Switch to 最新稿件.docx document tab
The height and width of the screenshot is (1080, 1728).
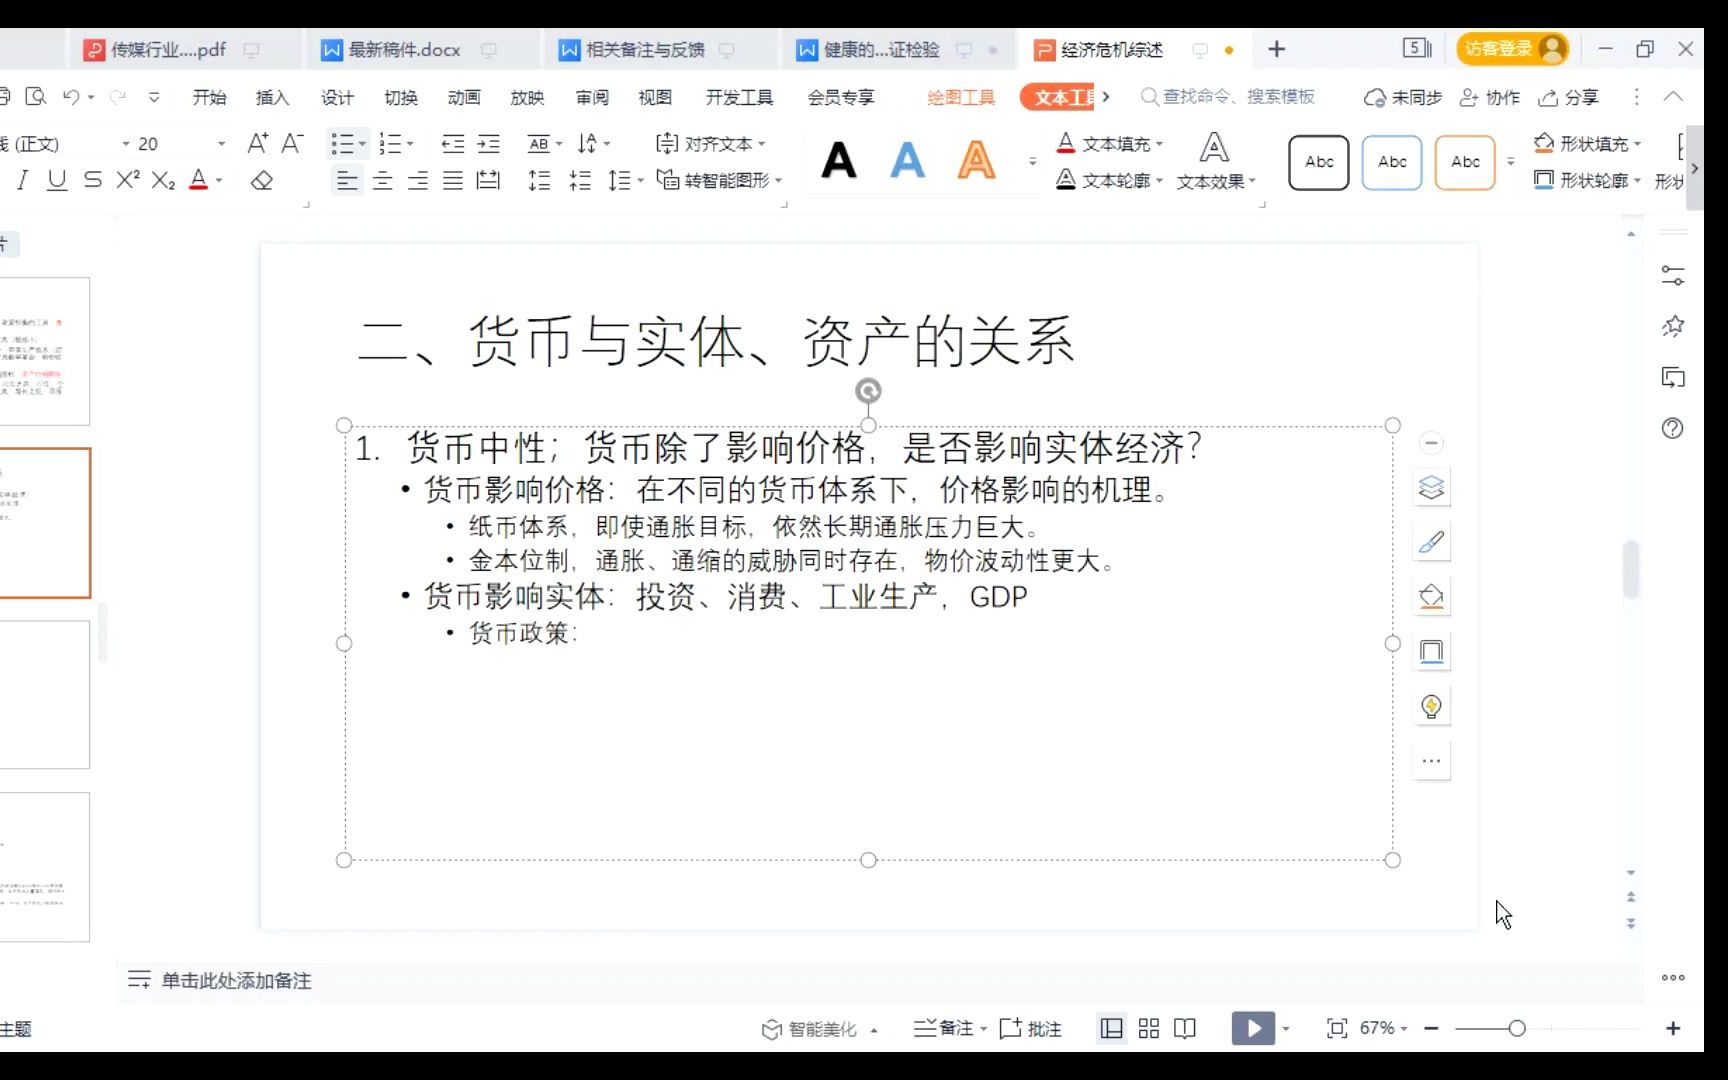(404, 49)
